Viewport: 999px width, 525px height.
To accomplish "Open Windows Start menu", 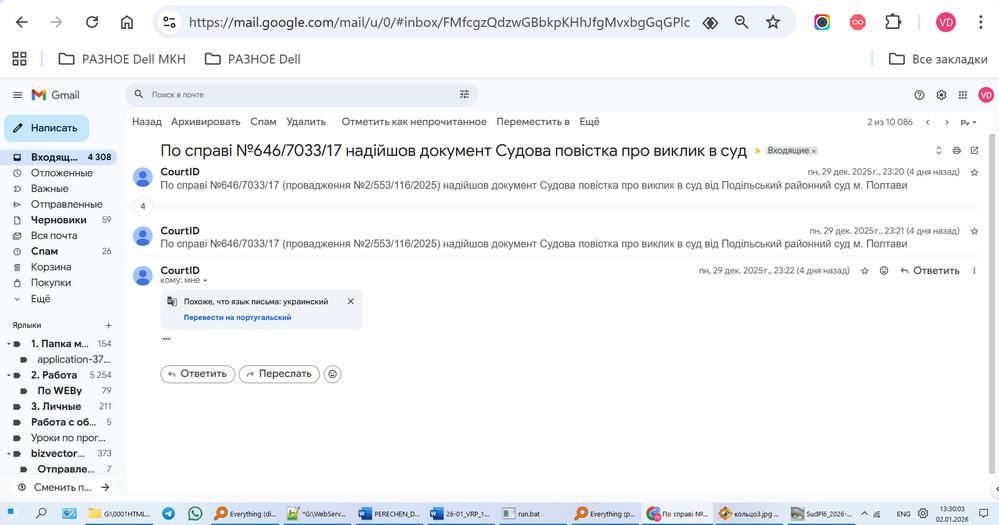I will (11, 514).
